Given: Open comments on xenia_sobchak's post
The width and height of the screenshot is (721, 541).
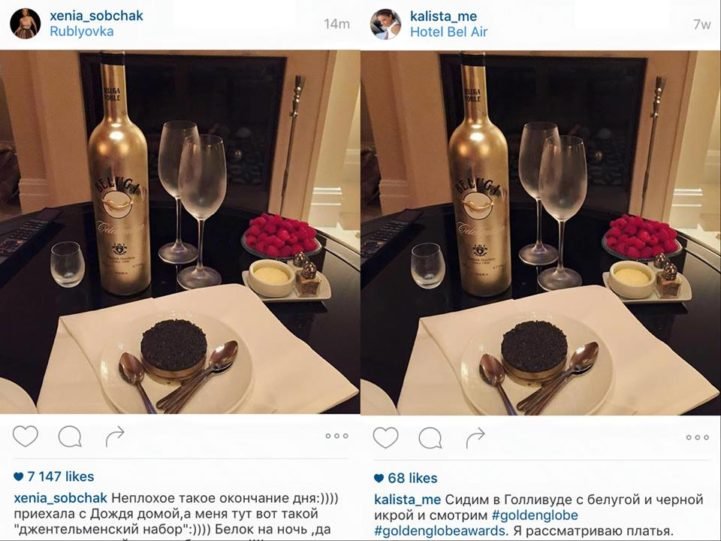Looking at the screenshot, I should tap(70, 437).
